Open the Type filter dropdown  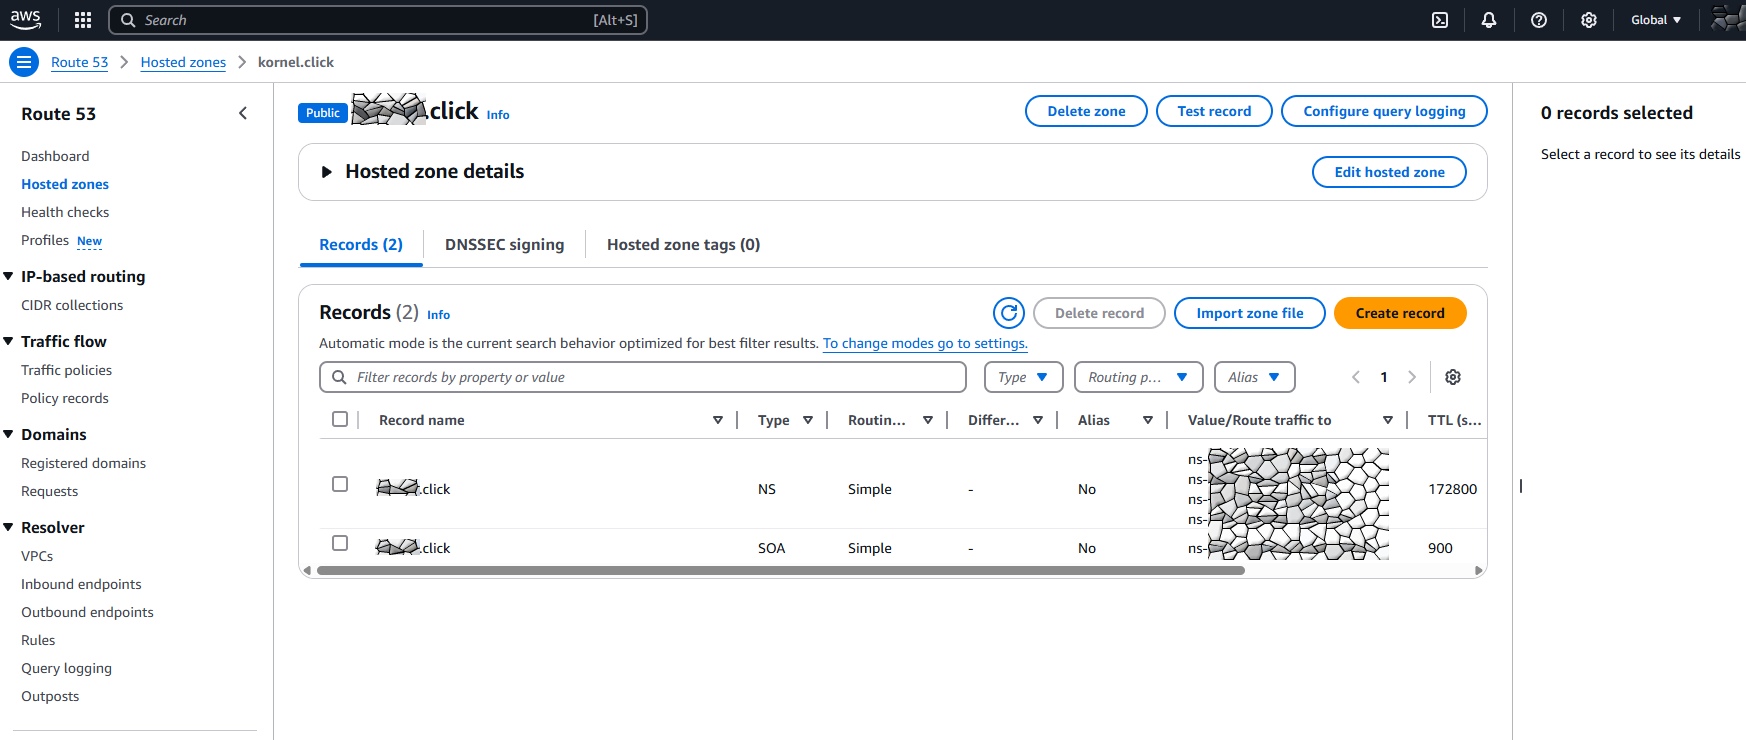tap(1023, 377)
